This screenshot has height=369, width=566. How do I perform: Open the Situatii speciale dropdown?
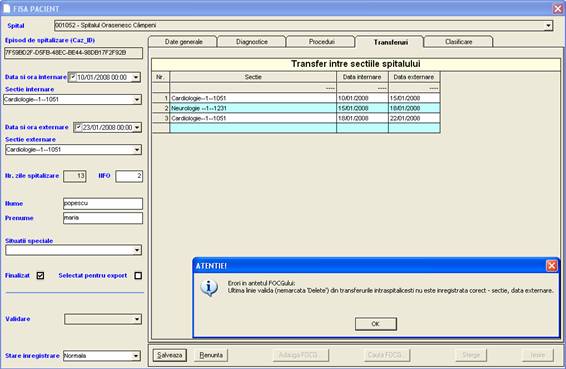pyautogui.click(x=137, y=250)
